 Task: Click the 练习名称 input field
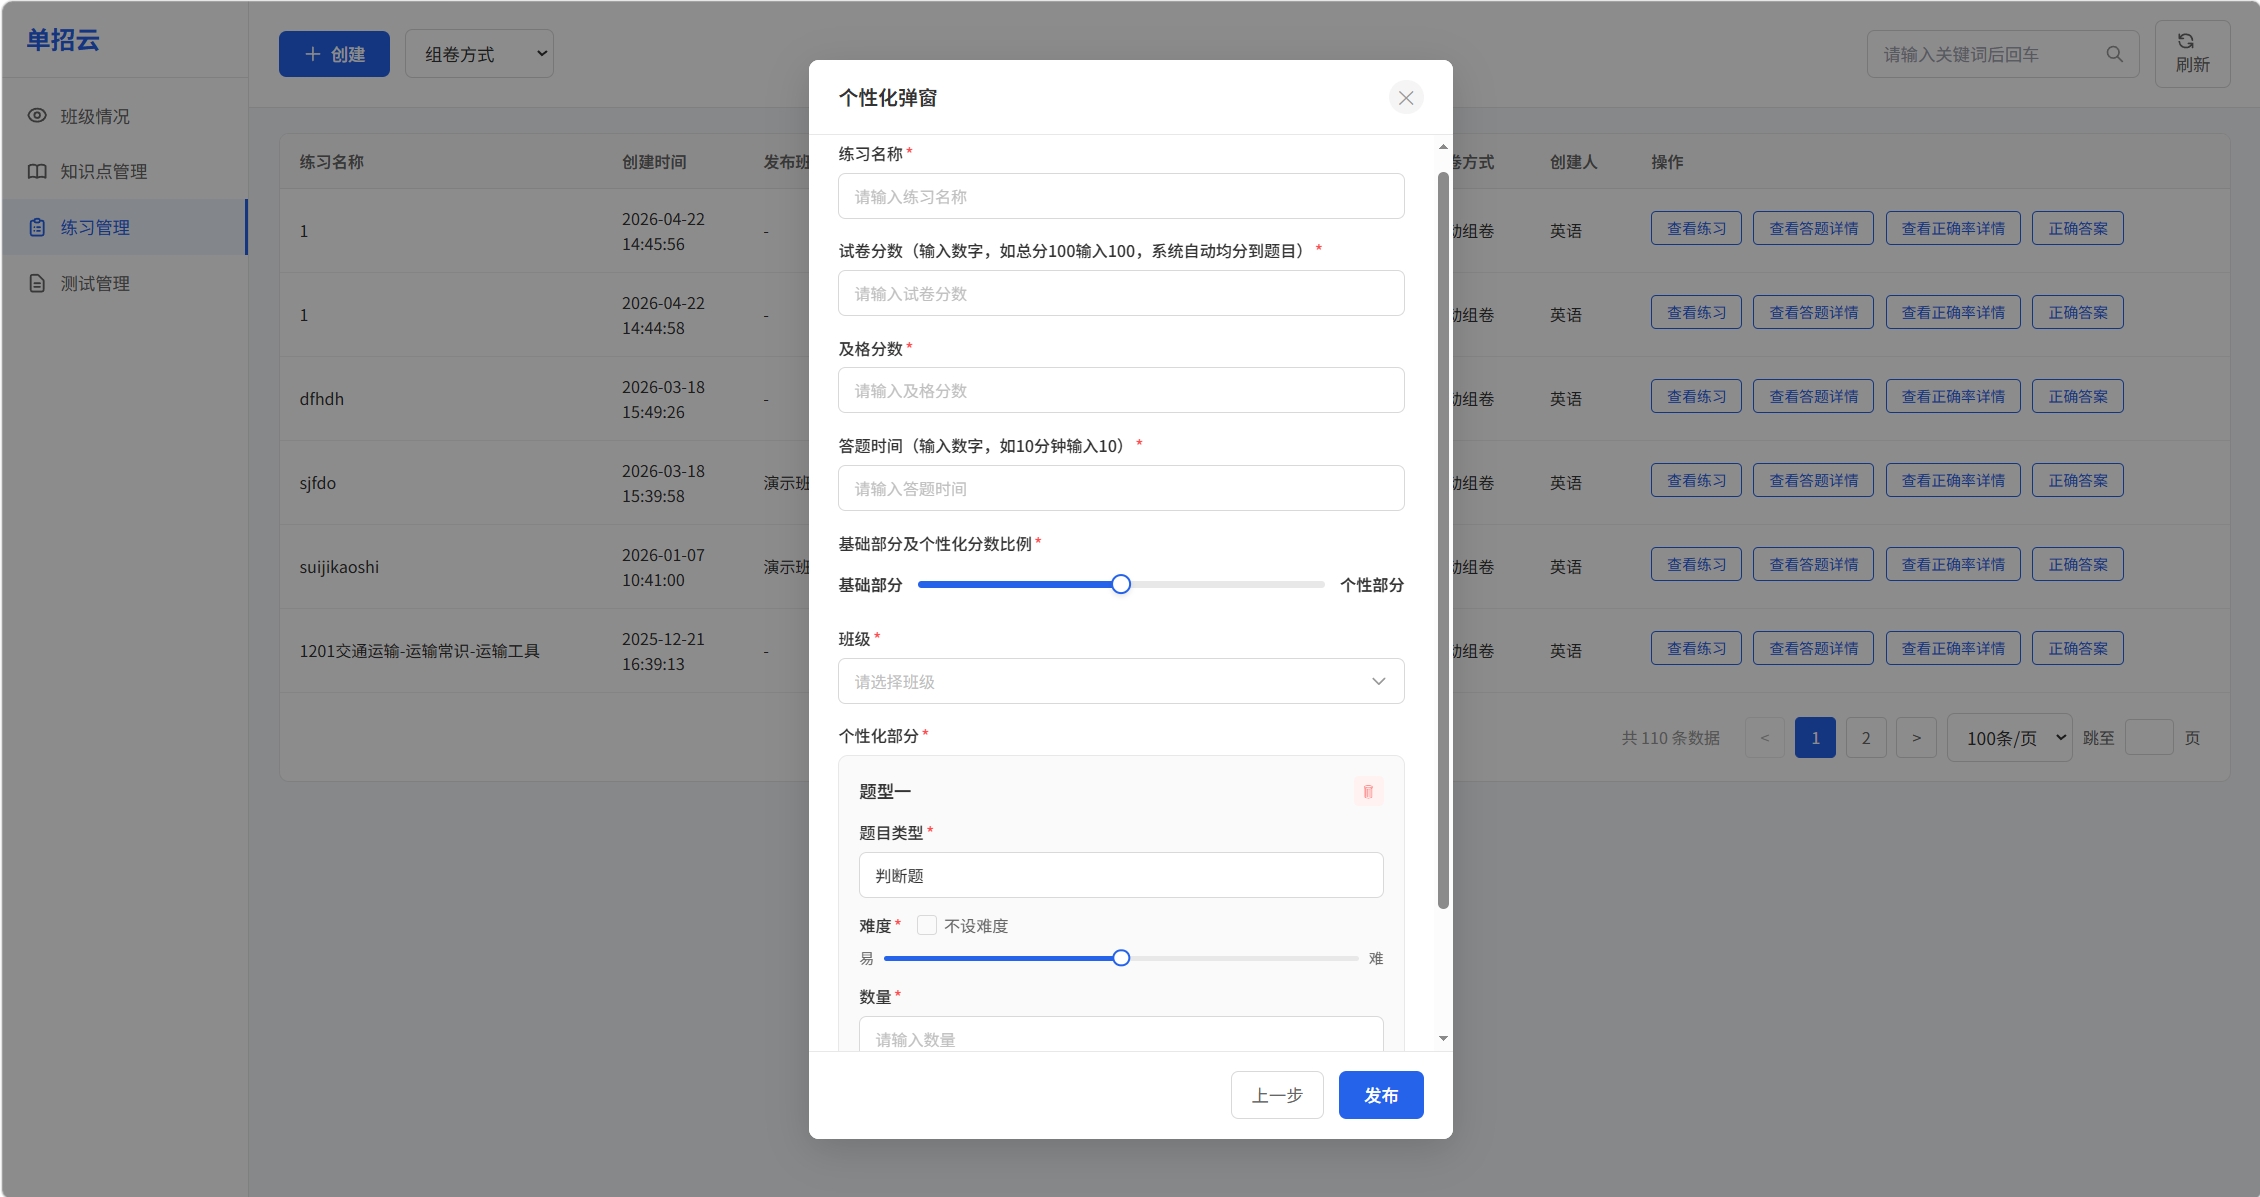tap(1121, 196)
